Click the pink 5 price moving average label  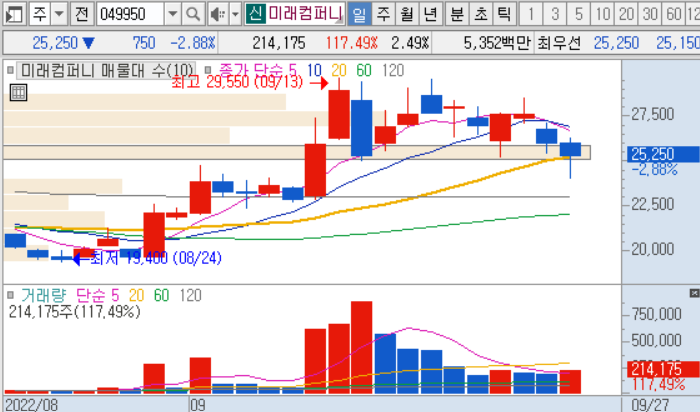292,70
